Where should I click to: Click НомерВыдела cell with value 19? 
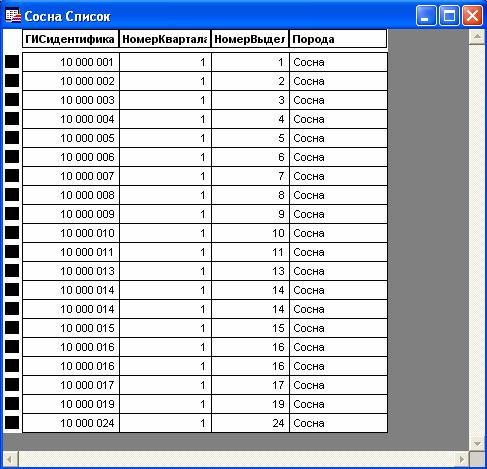[x=250, y=404]
